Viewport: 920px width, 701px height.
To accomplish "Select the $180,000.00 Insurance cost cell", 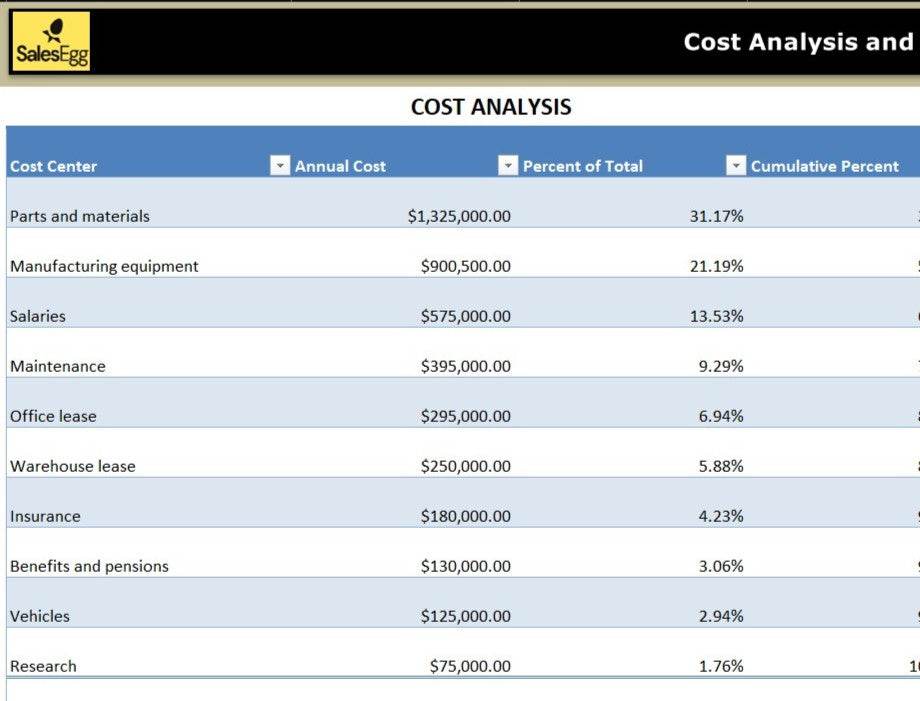I will click(465, 516).
